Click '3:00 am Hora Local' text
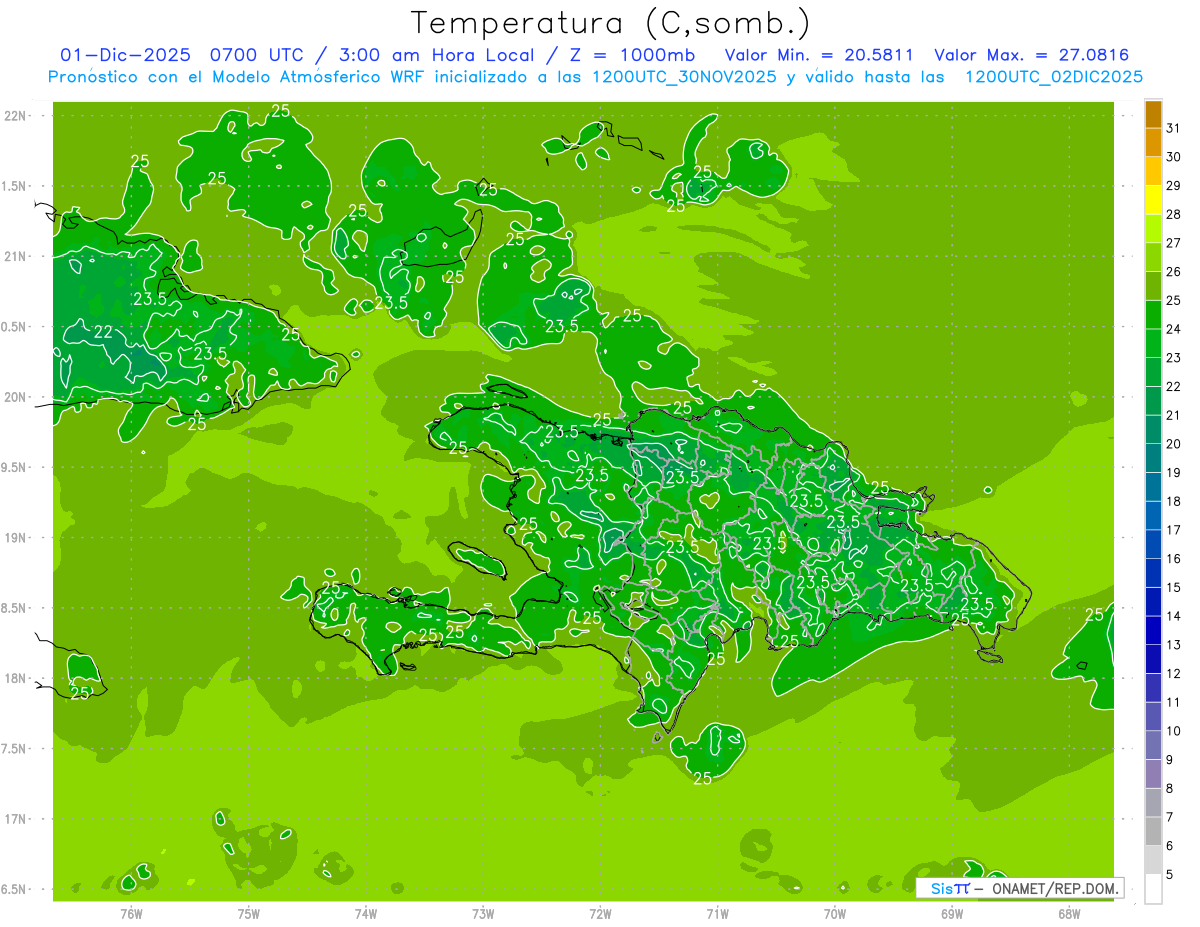Screen dimensions: 1200x927 coord(436,55)
